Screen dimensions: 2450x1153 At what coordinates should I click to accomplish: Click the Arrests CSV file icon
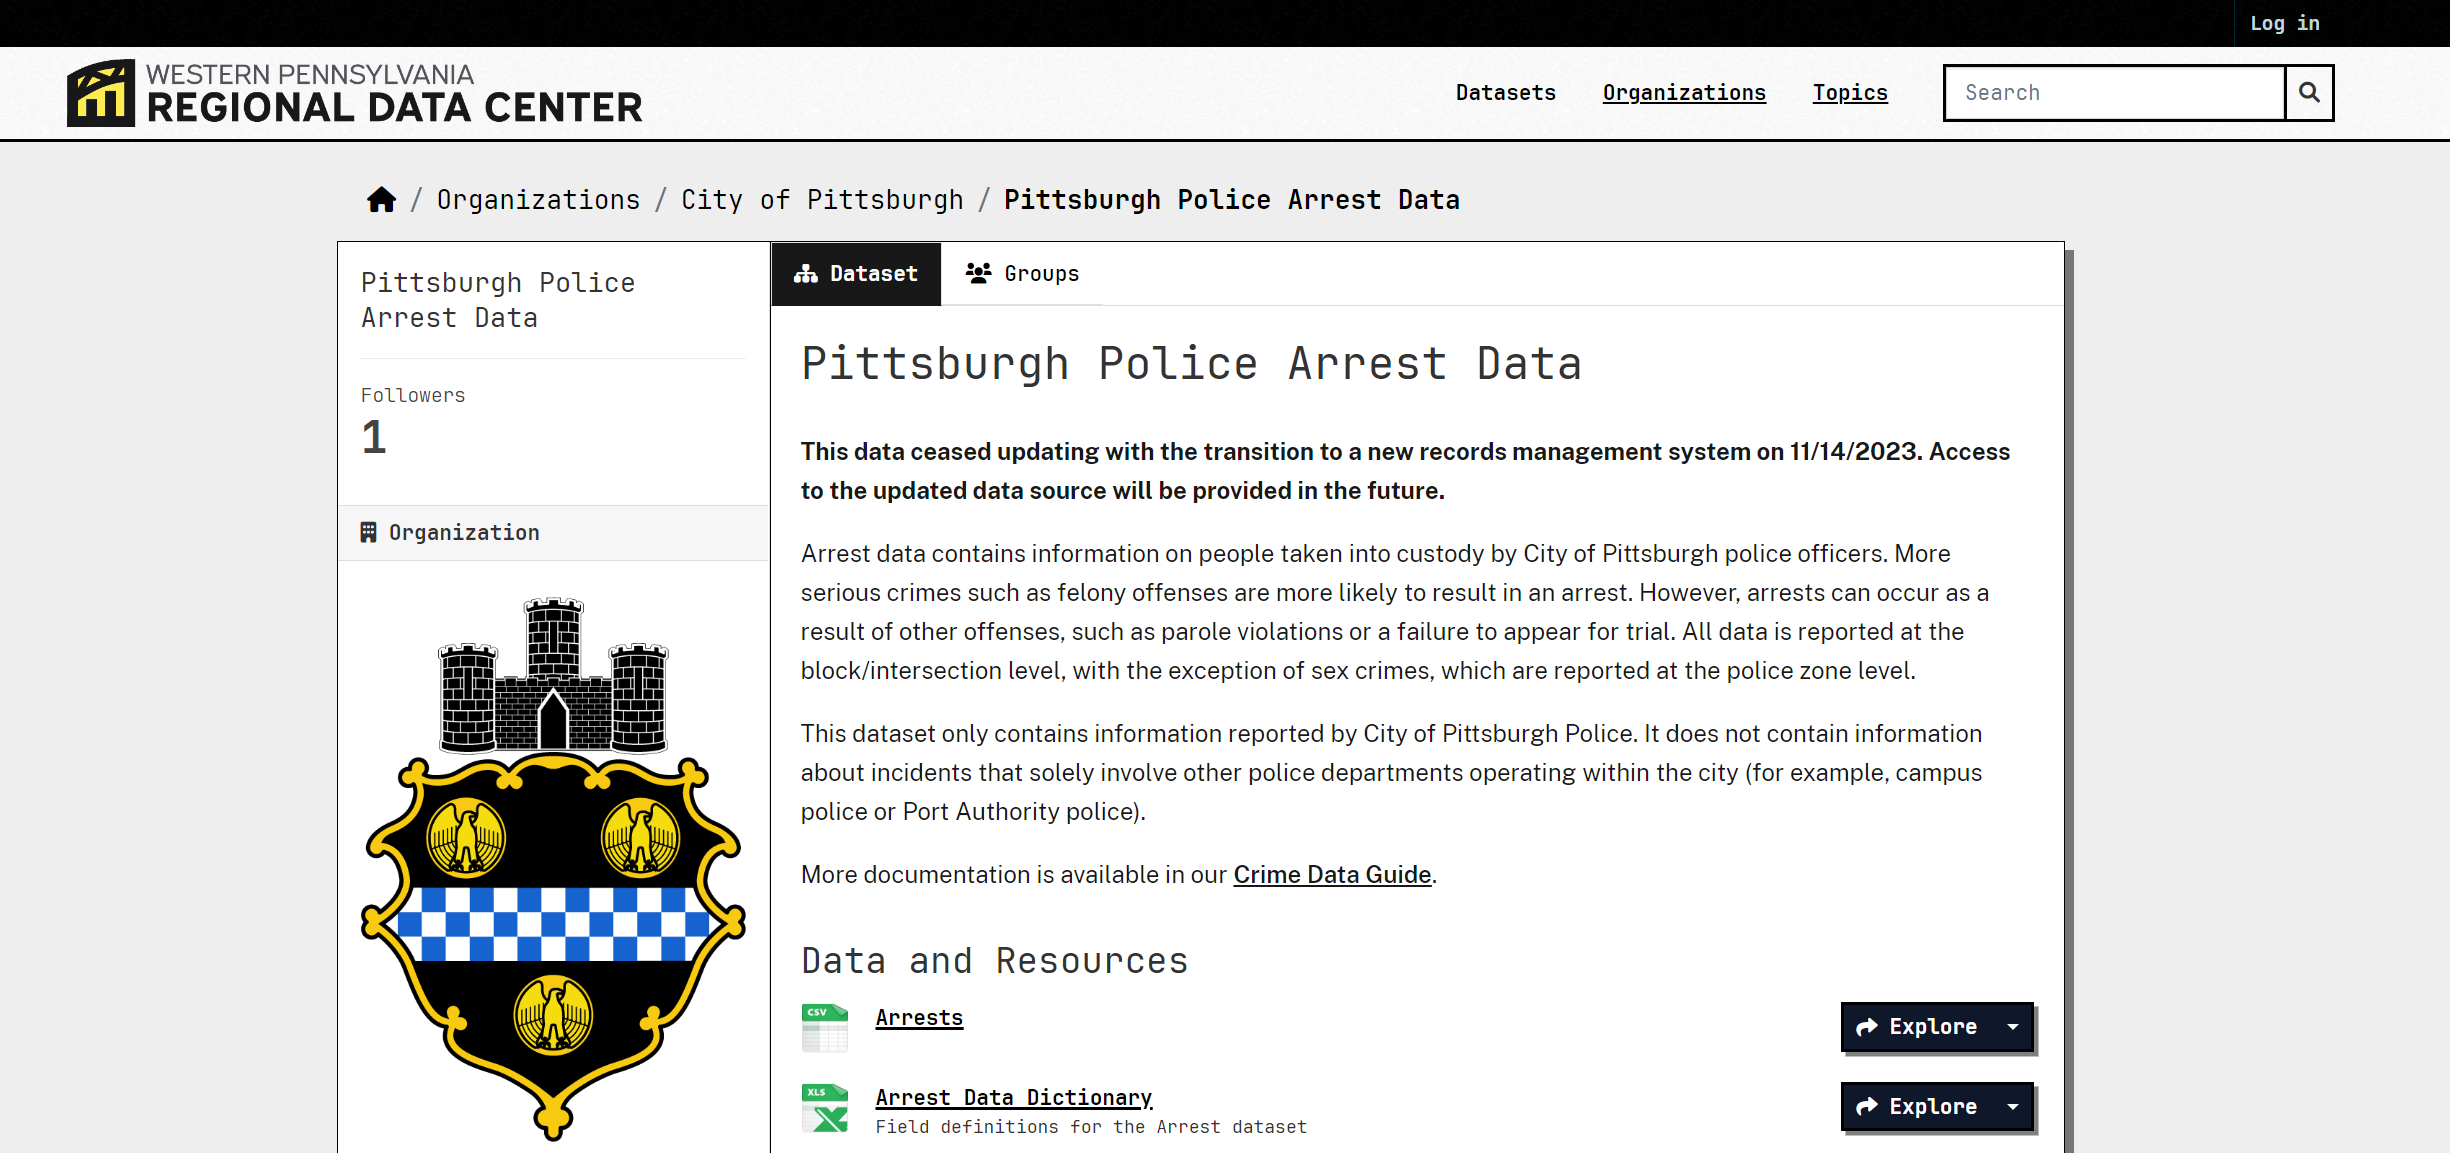pos(825,1028)
